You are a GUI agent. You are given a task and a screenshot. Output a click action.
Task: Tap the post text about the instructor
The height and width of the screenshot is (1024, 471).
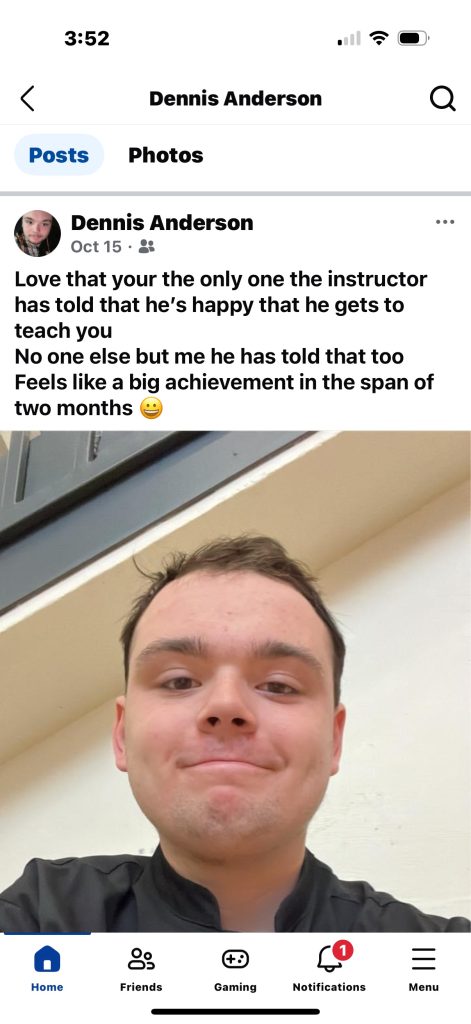point(224,344)
